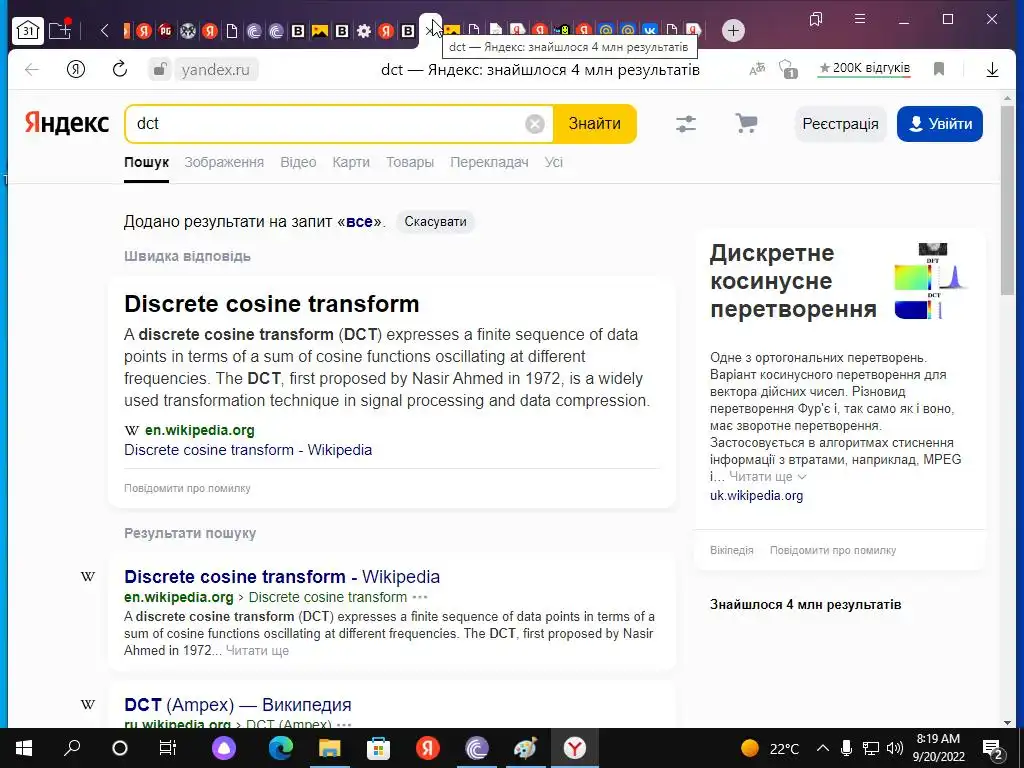
Task: Expand hidden system tray icons chevron
Action: tap(823, 748)
